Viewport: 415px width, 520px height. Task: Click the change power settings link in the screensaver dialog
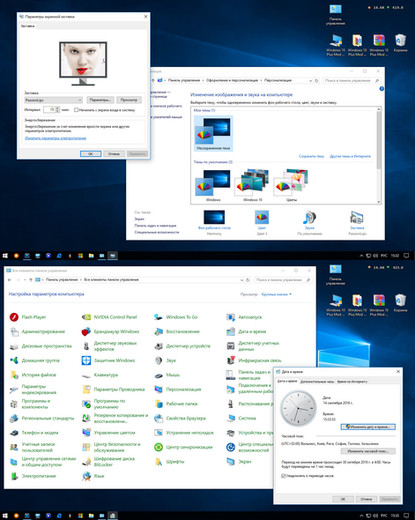(56, 138)
